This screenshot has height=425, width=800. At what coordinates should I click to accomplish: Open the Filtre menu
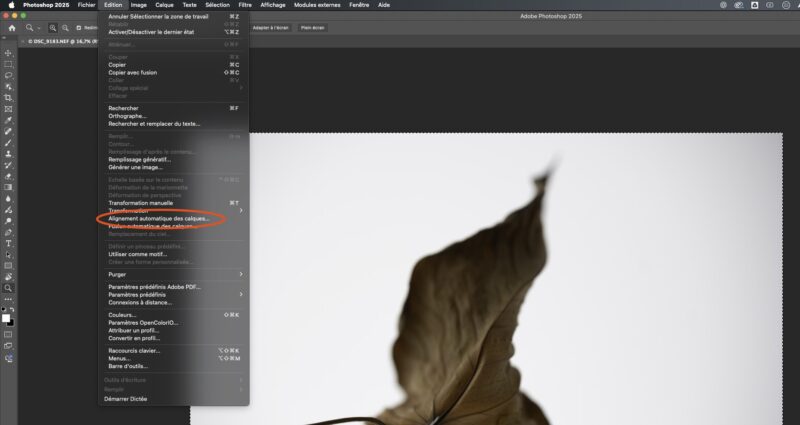(245, 5)
